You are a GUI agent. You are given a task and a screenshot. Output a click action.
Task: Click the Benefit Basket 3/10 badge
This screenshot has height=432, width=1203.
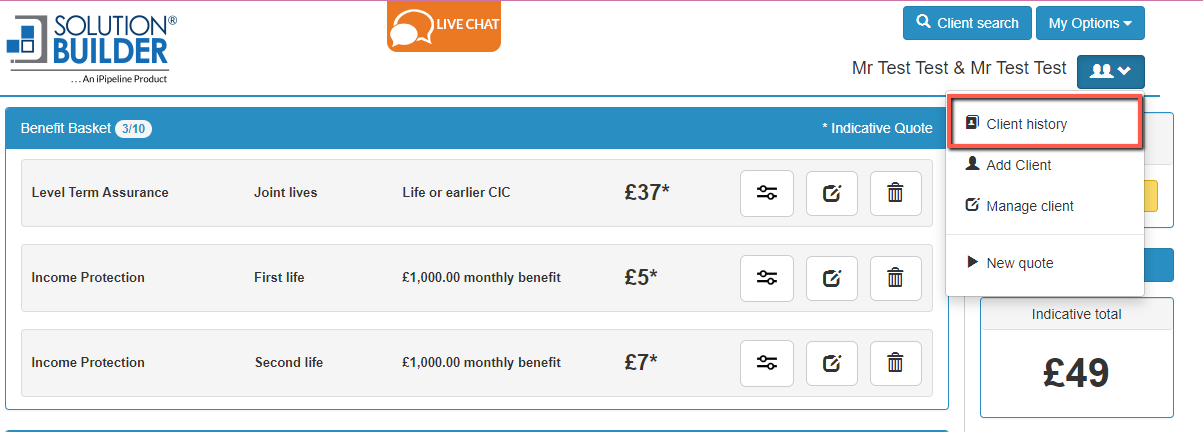(x=133, y=128)
